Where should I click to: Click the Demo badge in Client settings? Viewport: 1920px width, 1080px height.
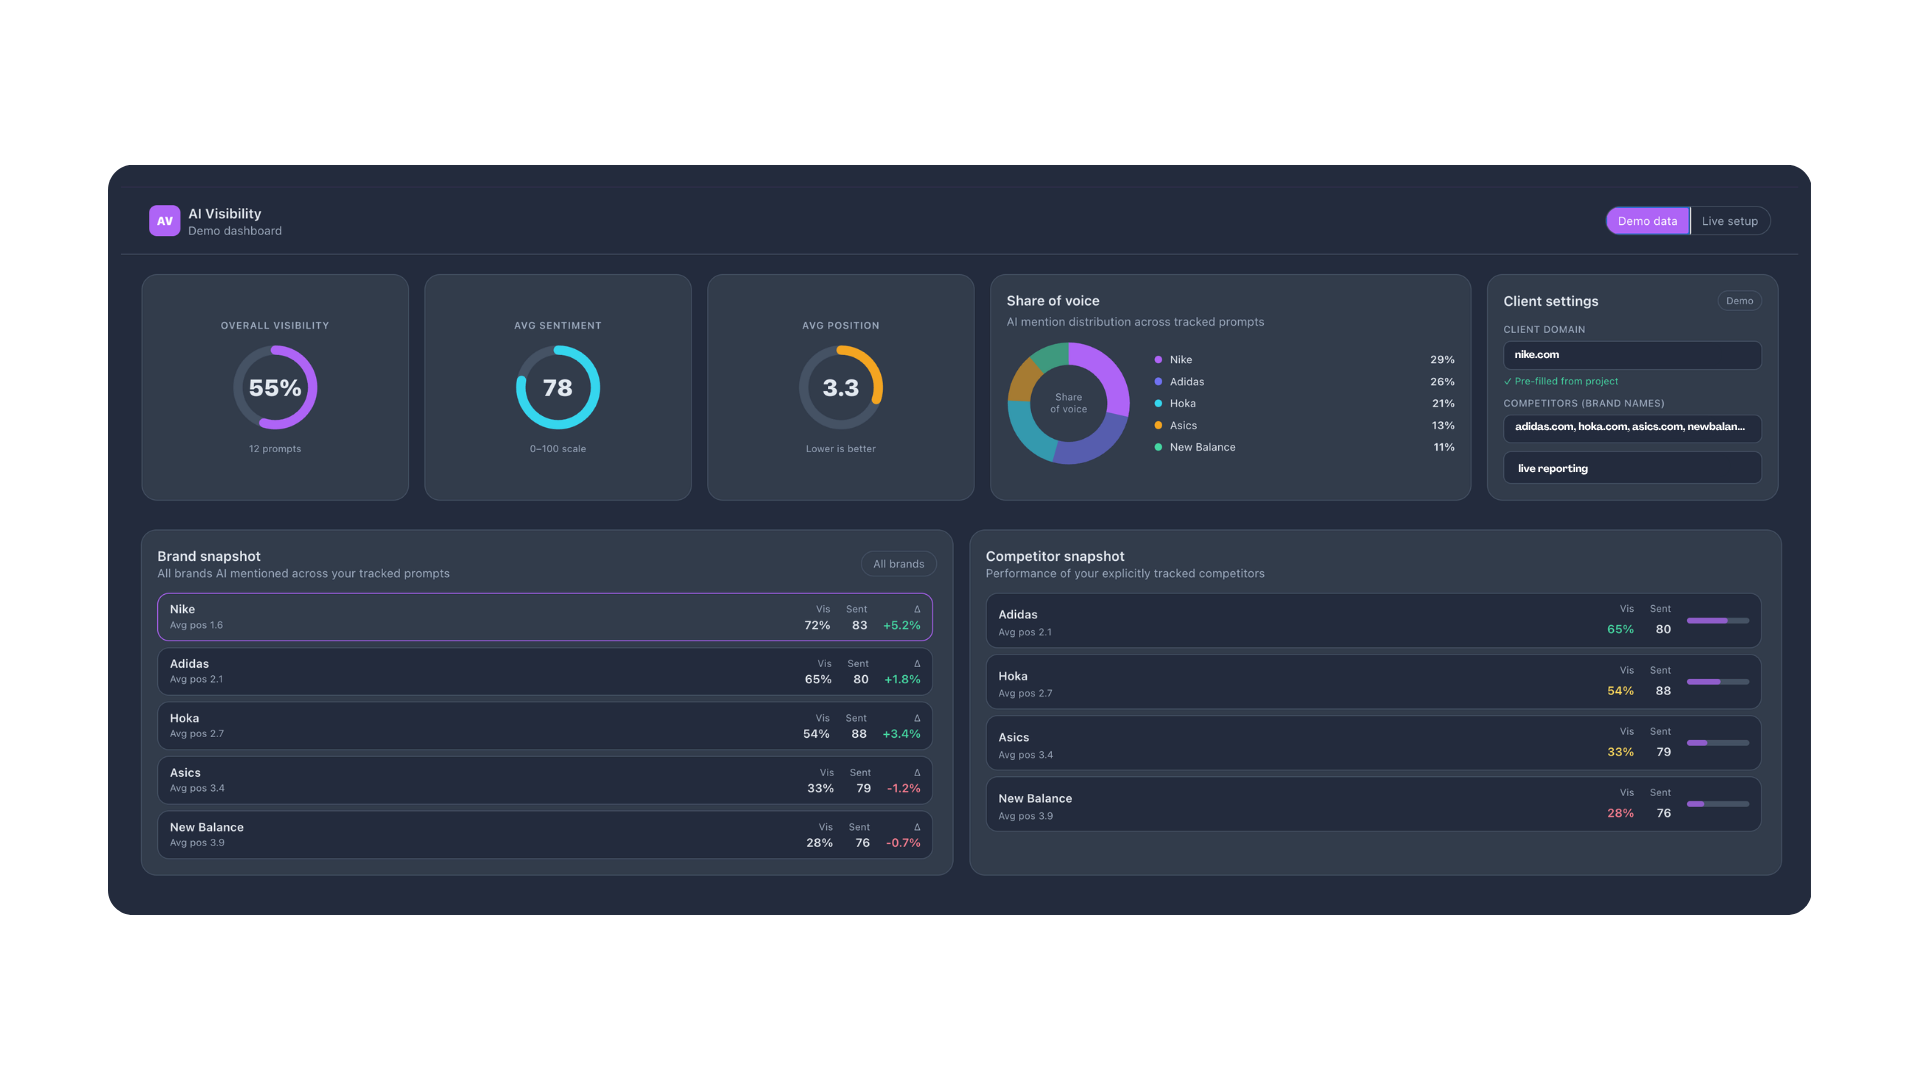tap(1739, 301)
